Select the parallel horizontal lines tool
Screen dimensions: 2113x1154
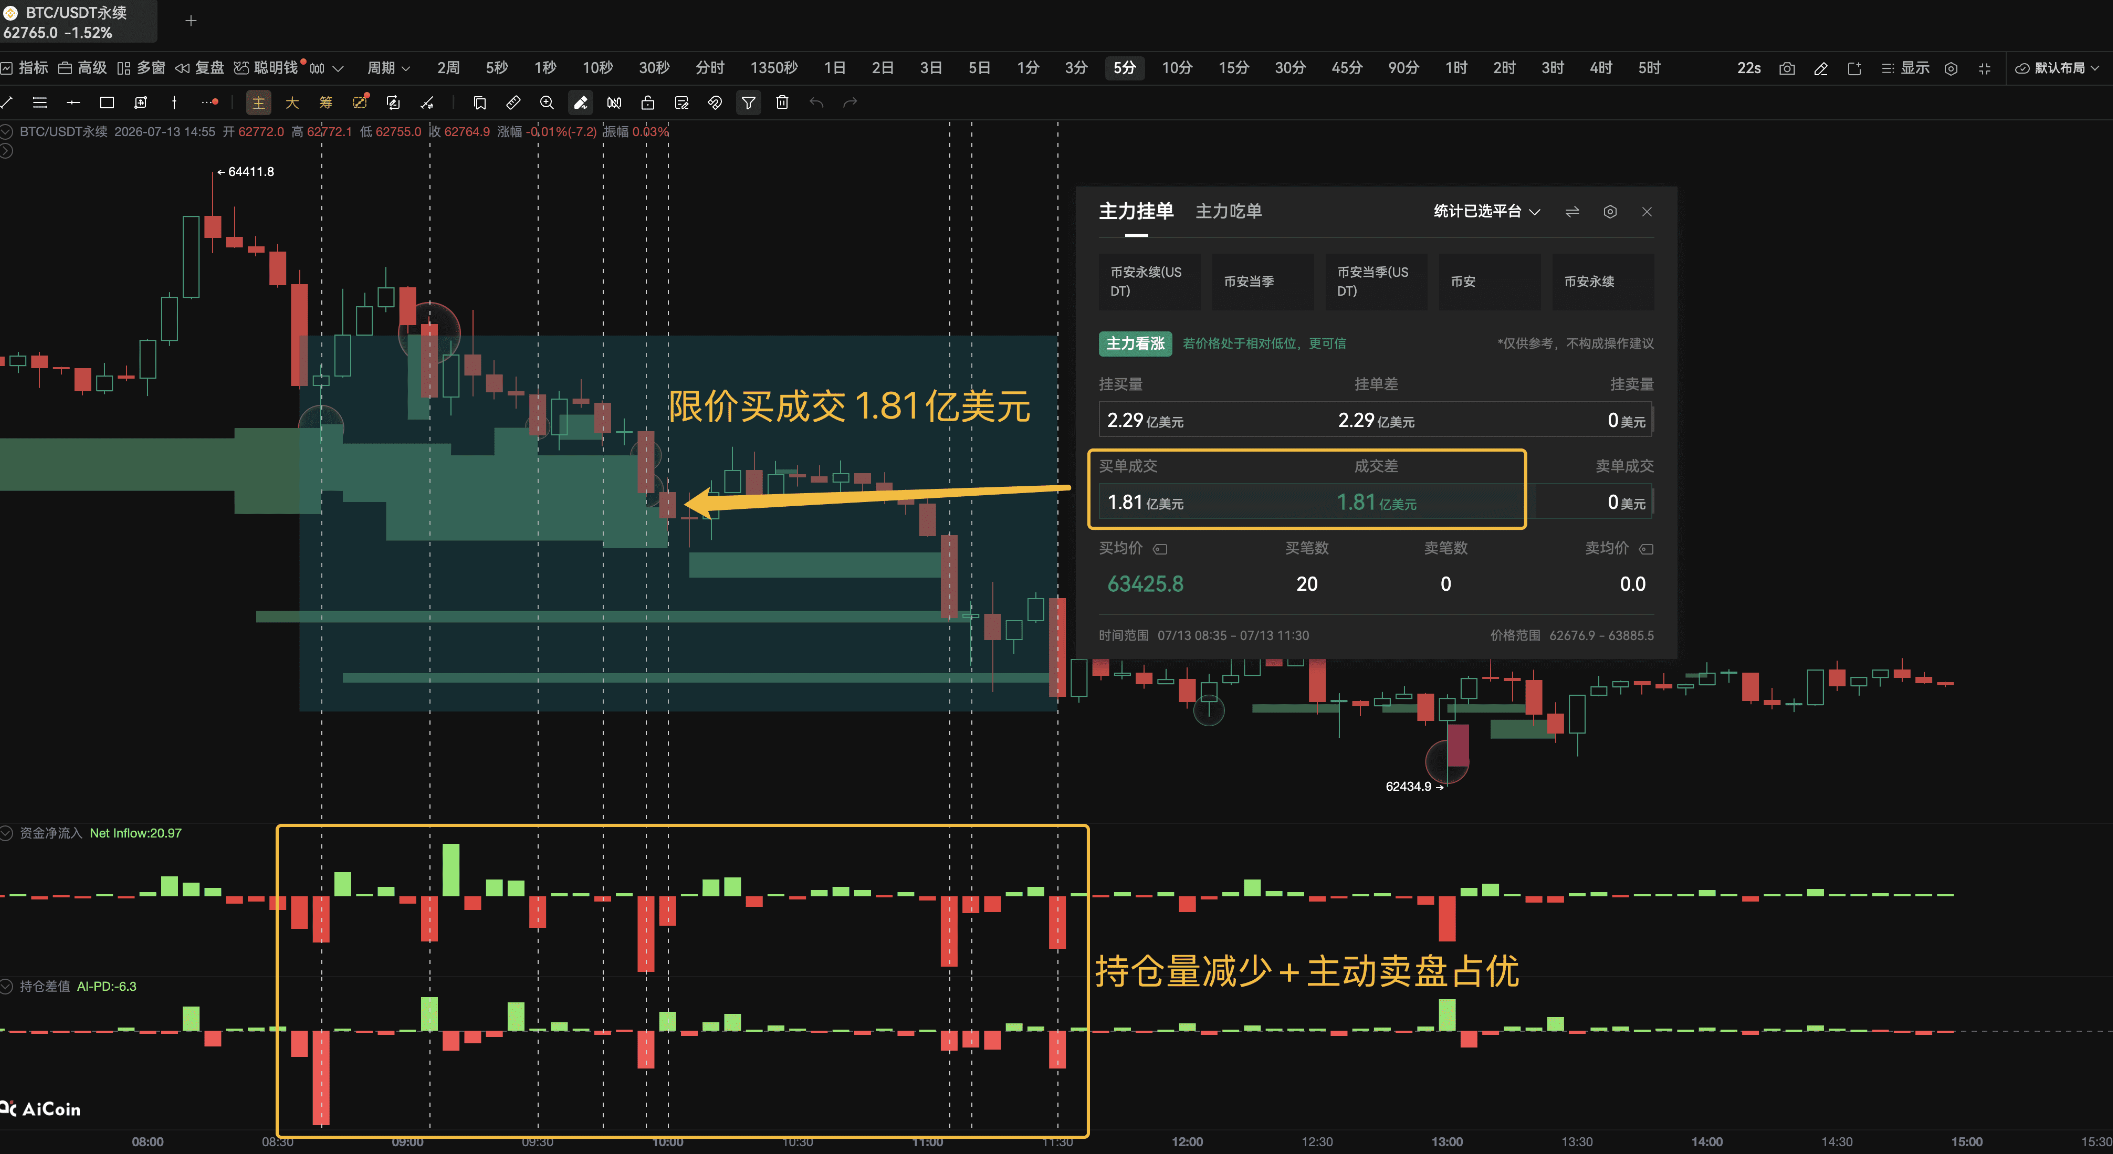coord(40,102)
